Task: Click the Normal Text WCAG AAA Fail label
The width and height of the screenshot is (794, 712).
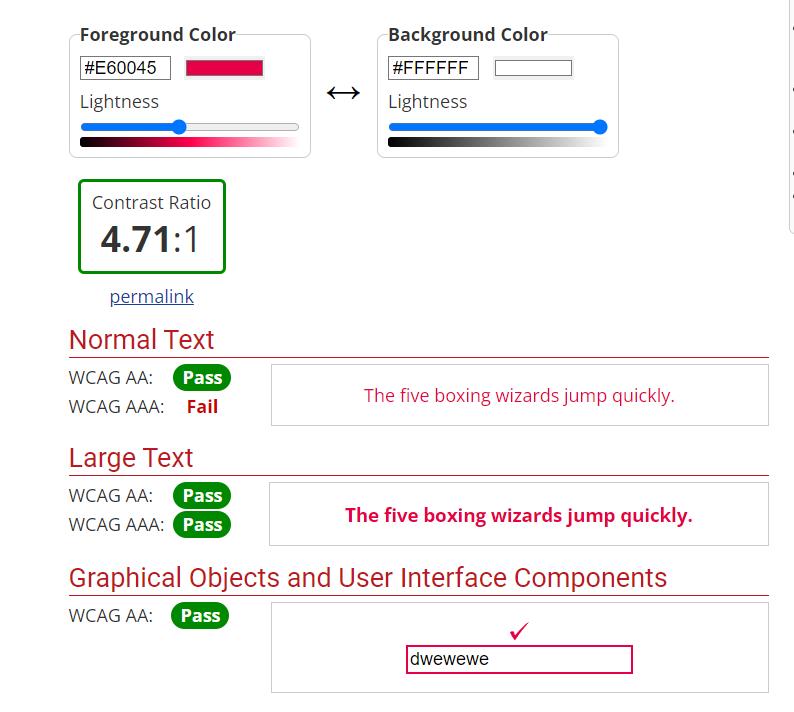Action: point(202,407)
